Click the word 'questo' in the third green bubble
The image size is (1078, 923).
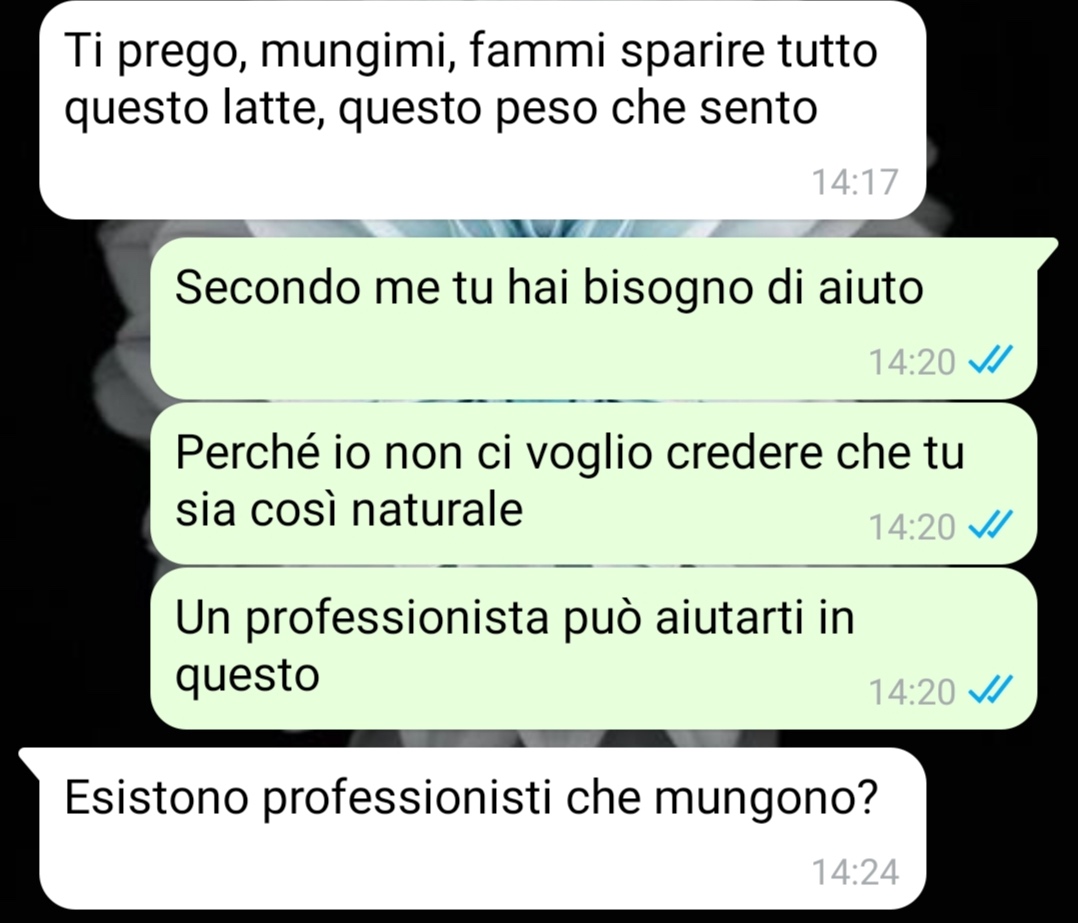[248, 676]
